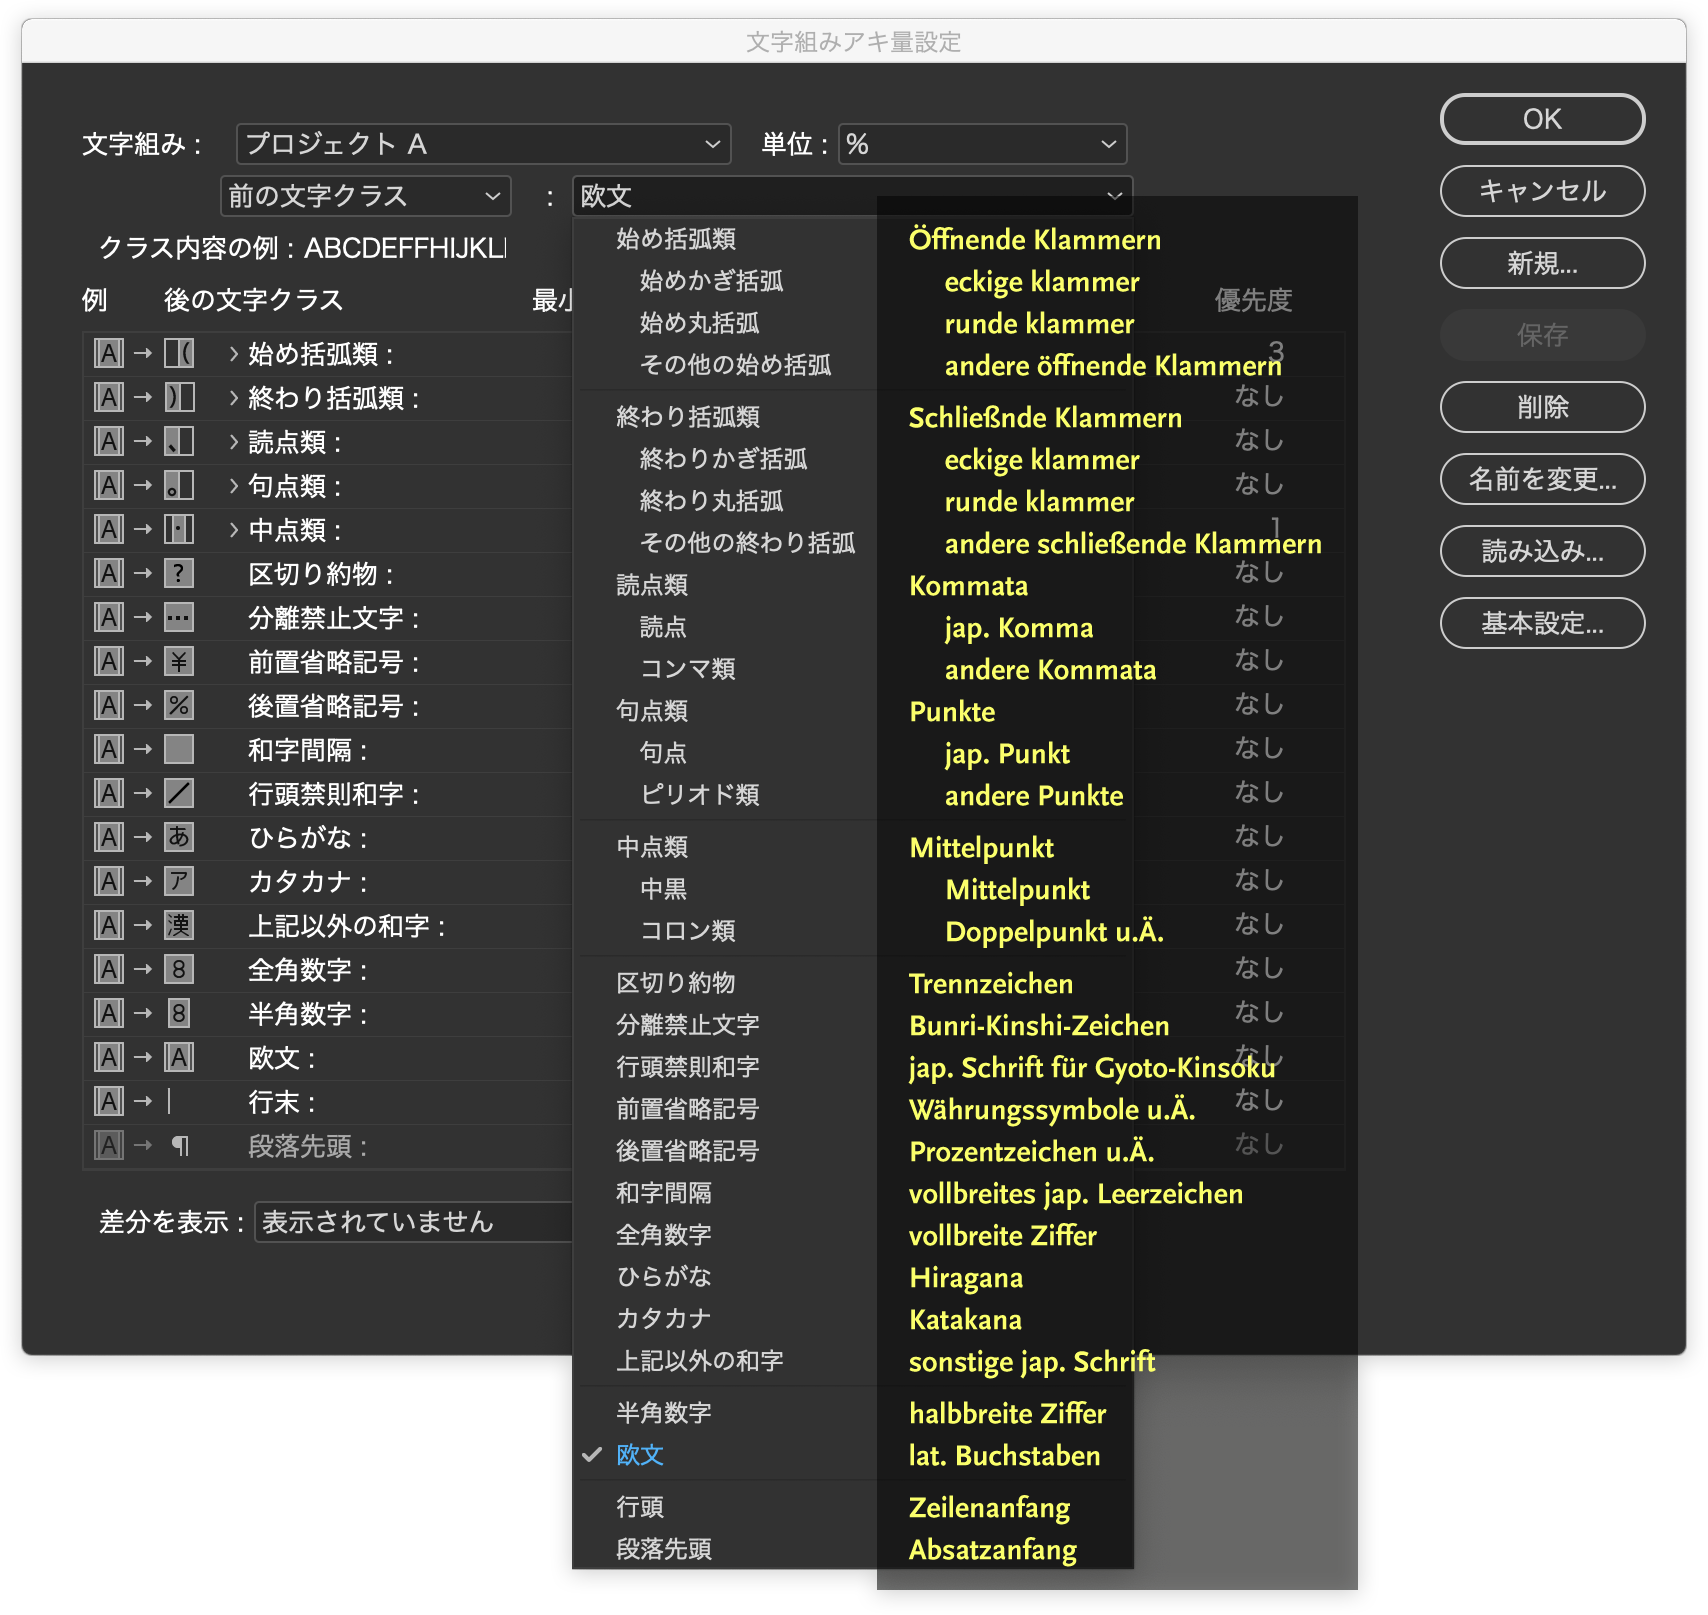Click the 差分を表示 field showing 表示されていません
This screenshot has height=1615, width=1708.
click(412, 1222)
